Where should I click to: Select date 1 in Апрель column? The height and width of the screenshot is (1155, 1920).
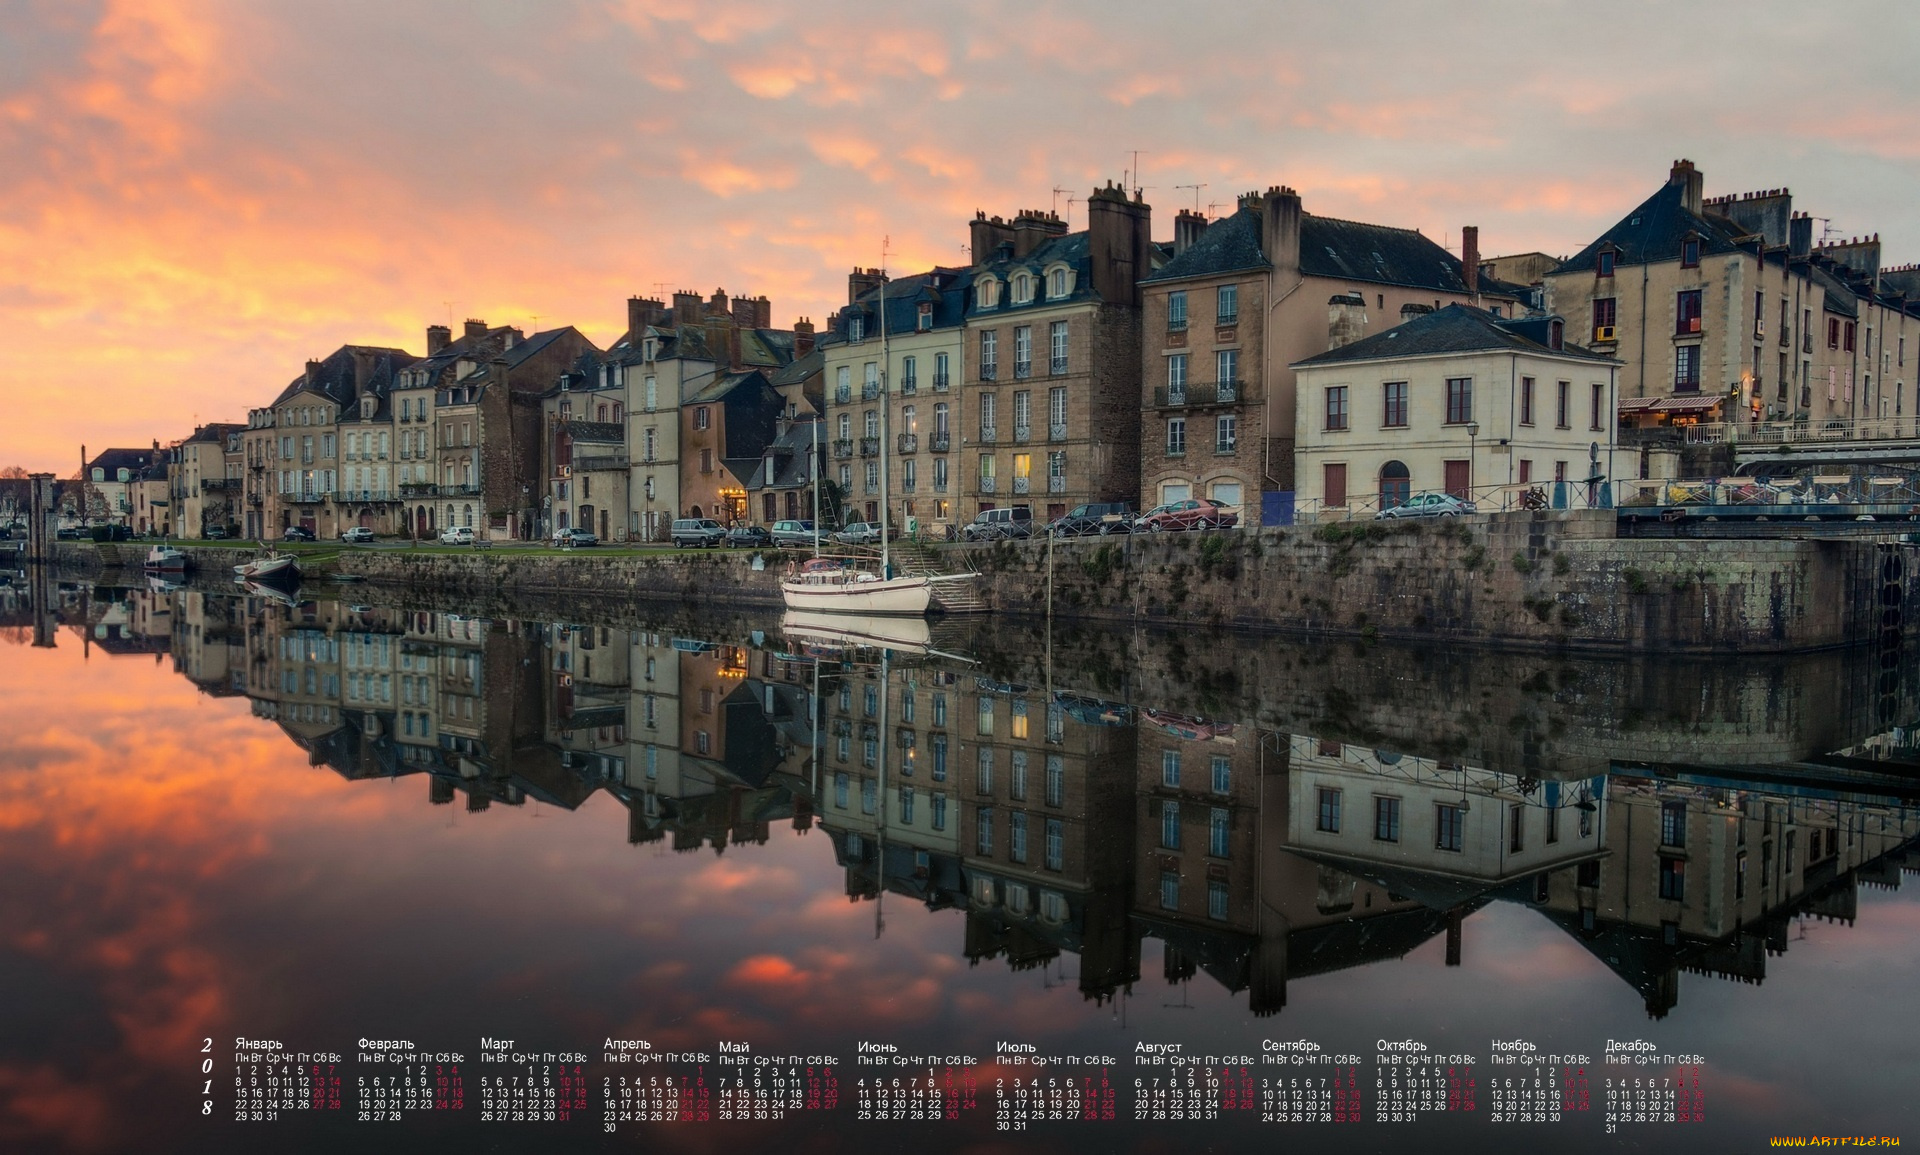tap(700, 1070)
